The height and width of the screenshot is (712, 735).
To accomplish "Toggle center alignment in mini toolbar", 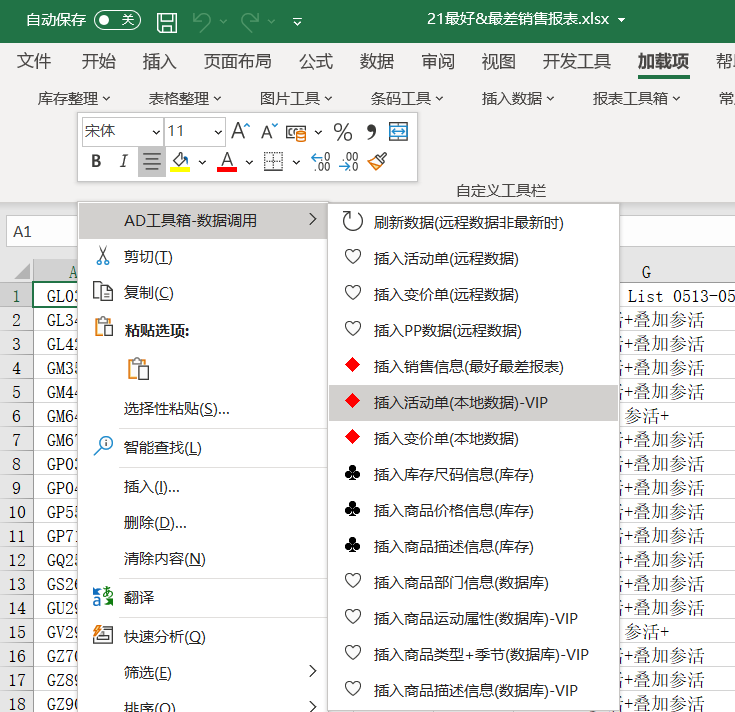I will pos(151,162).
